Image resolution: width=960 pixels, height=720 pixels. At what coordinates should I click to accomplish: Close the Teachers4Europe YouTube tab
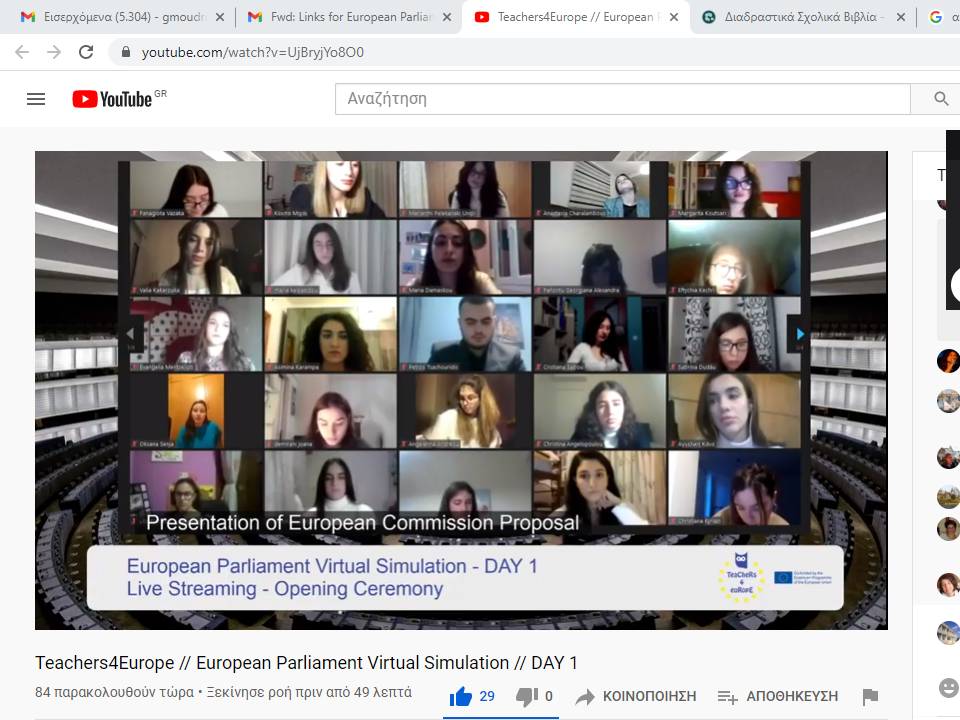click(x=674, y=17)
